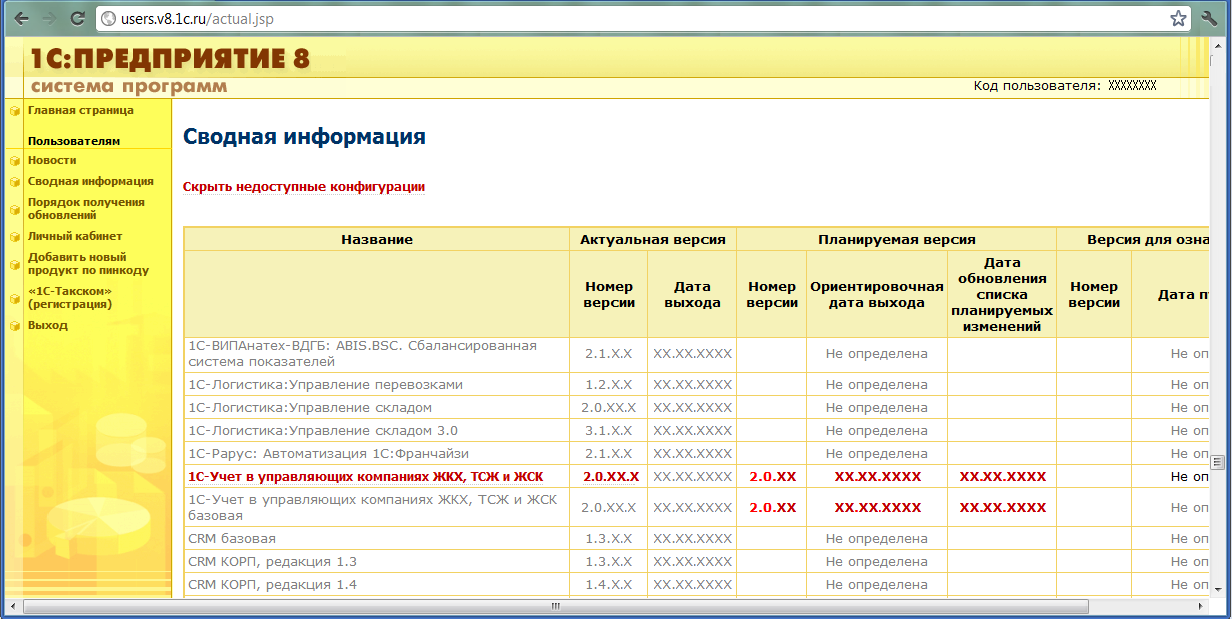Open the browser wrench settings menu
Image resolution: width=1232 pixels, height=619 pixels.
point(1212,18)
